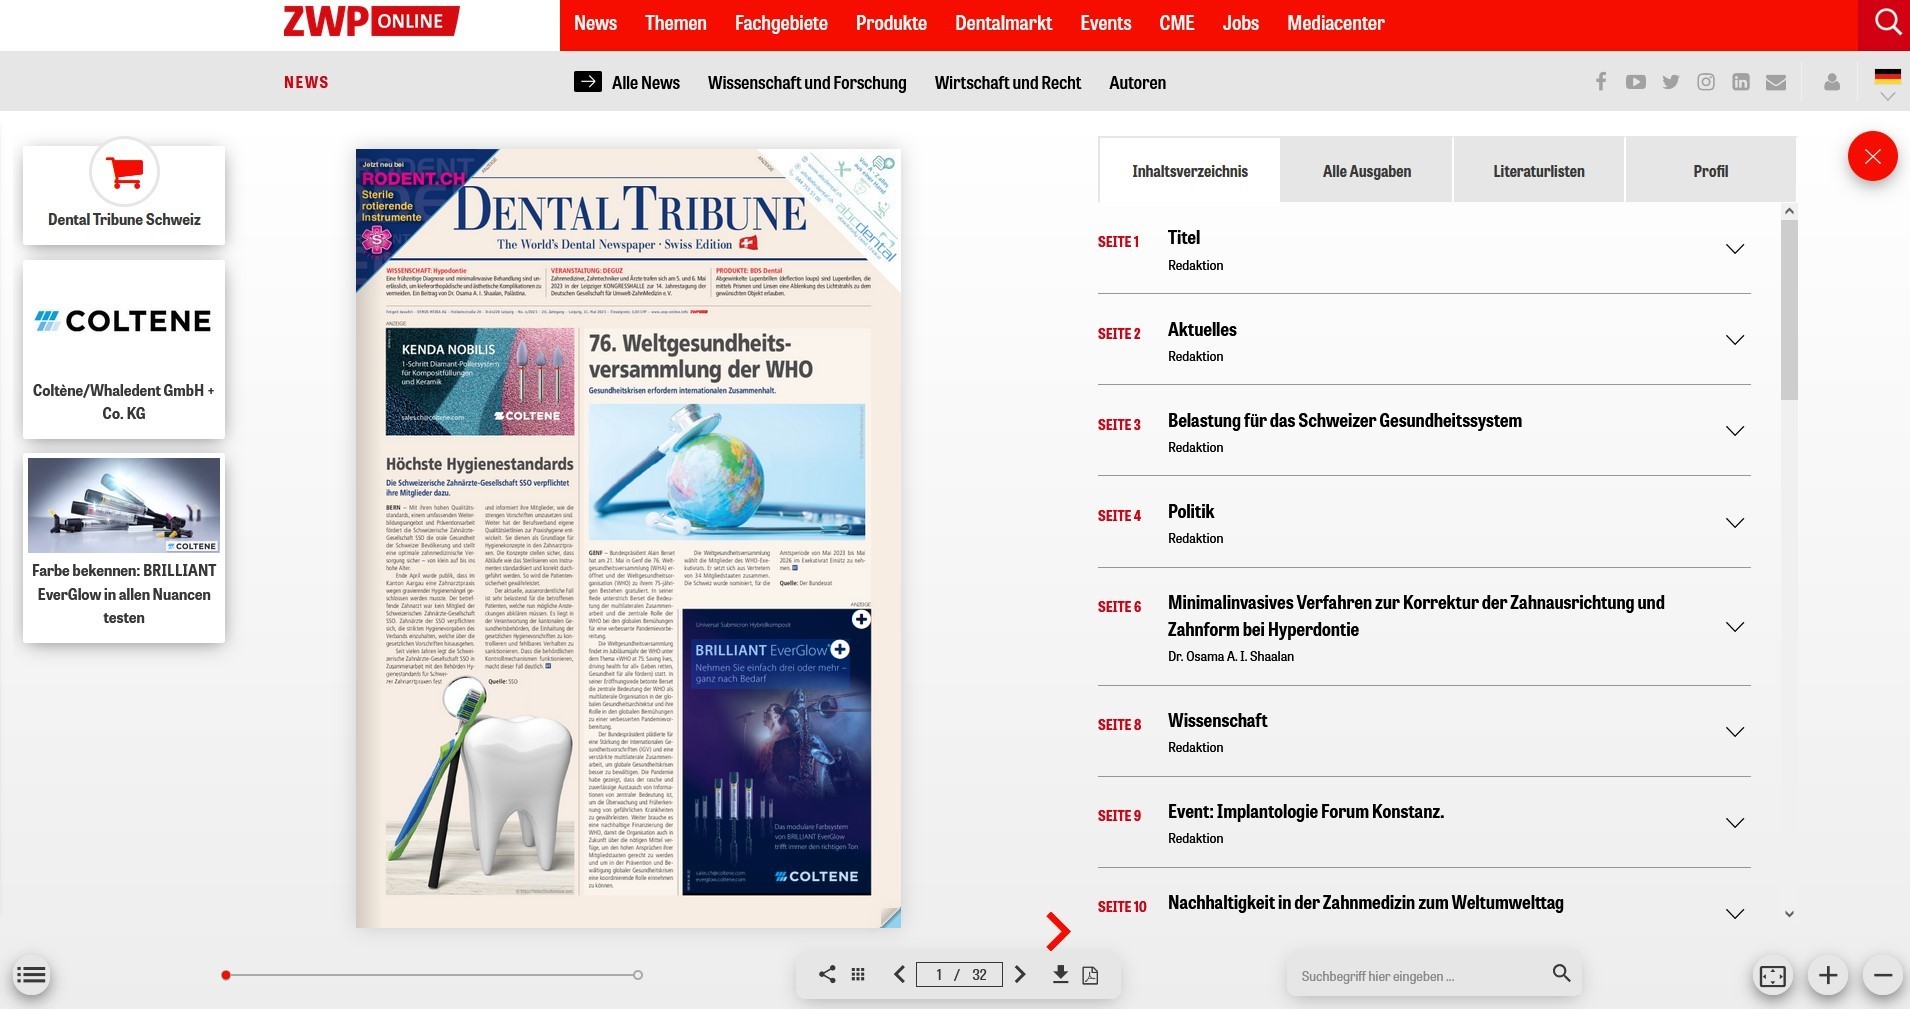Open the Instagram profile icon
The width and height of the screenshot is (1910, 1009).
click(1706, 82)
